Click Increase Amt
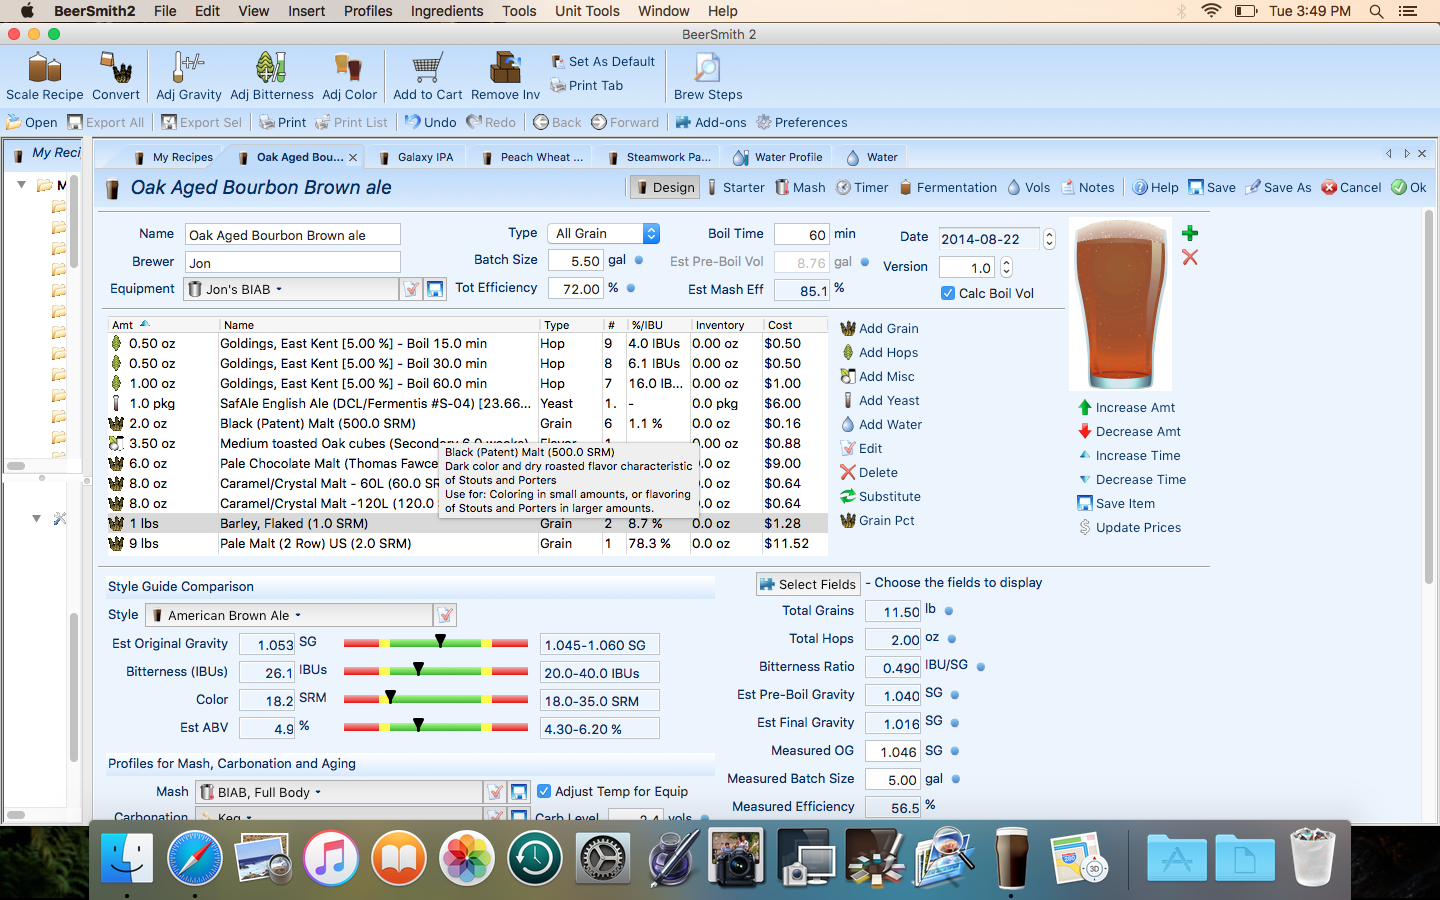The height and width of the screenshot is (900, 1440). tap(1126, 407)
